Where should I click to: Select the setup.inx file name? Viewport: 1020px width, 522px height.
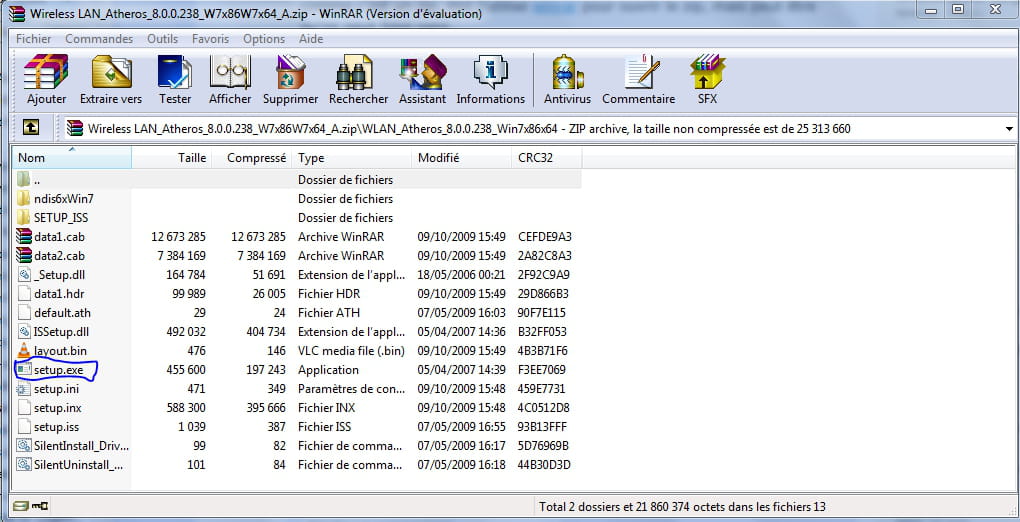click(x=57, y=408)
